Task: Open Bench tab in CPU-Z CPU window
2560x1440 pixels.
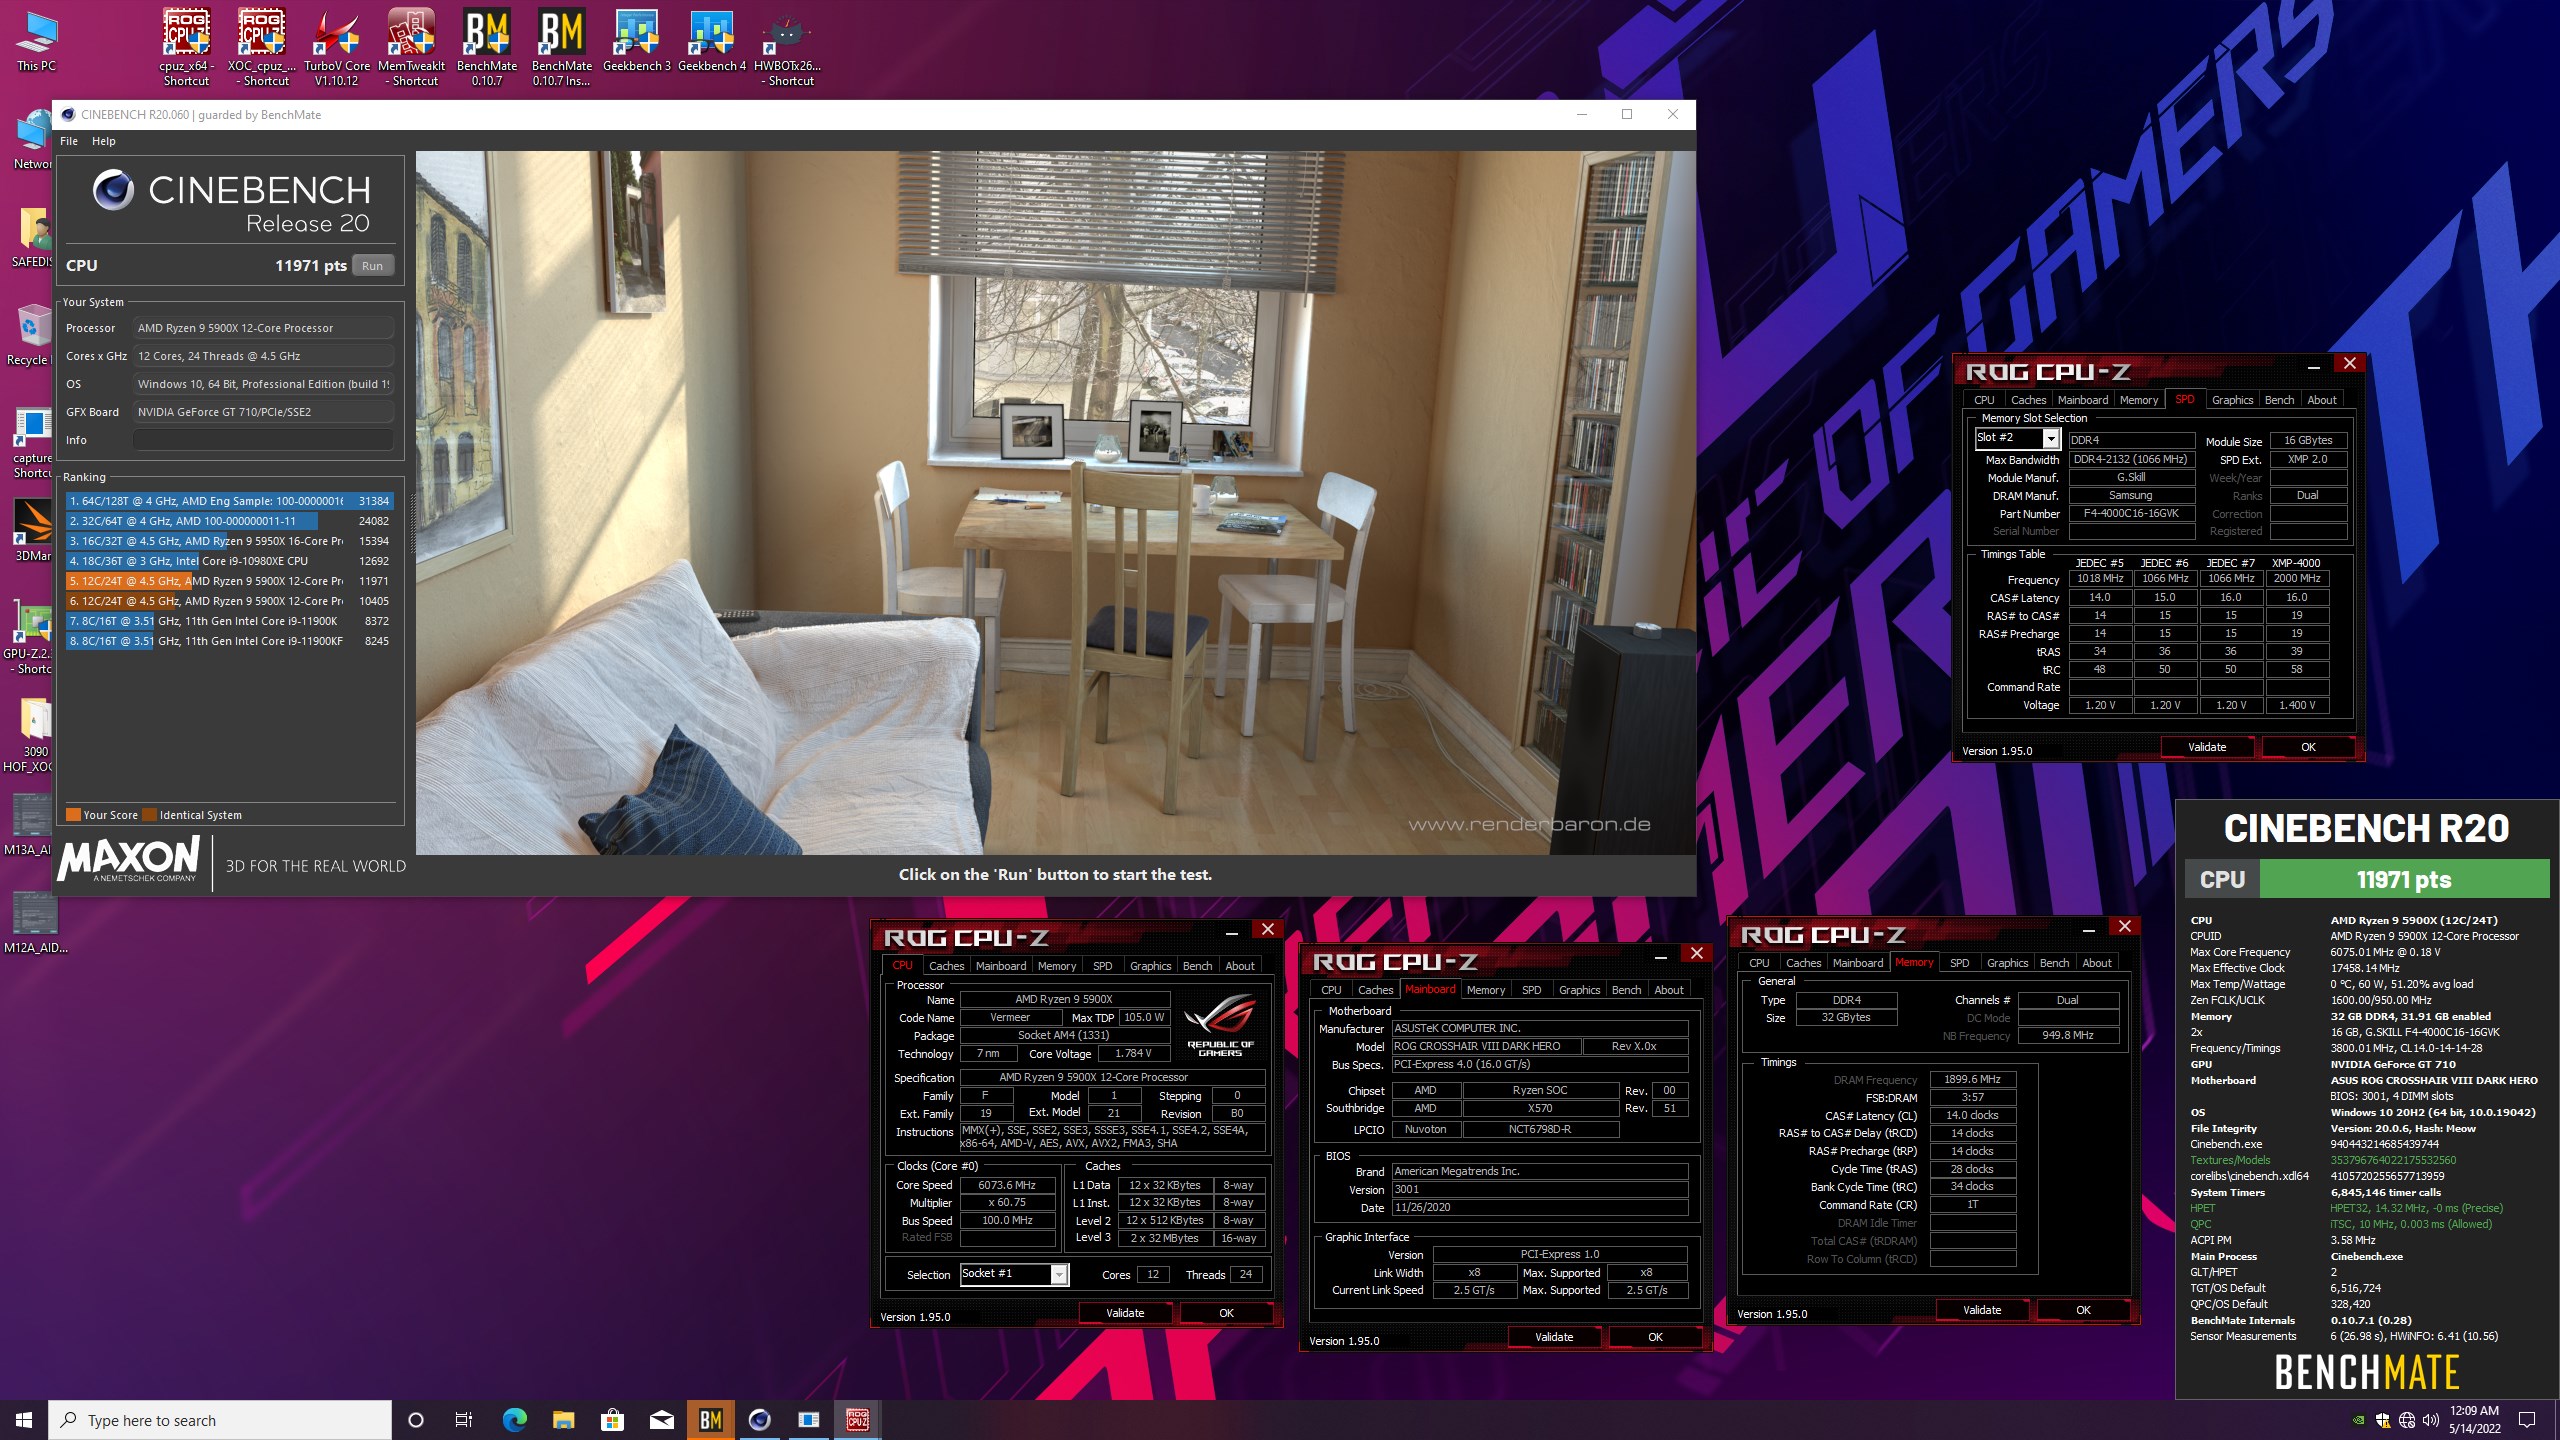Action: [1197, 966]
